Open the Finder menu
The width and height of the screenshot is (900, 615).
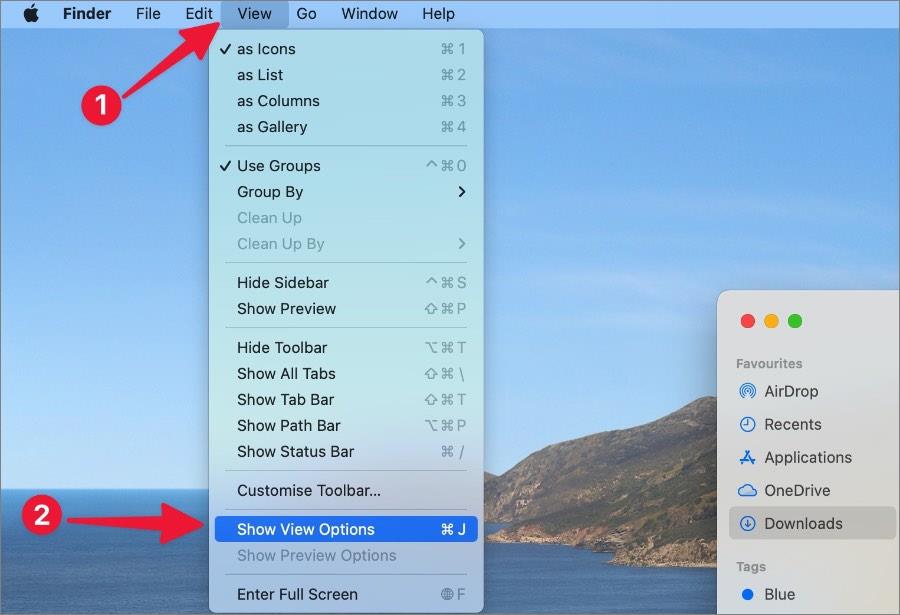click(x=87, y=13)
